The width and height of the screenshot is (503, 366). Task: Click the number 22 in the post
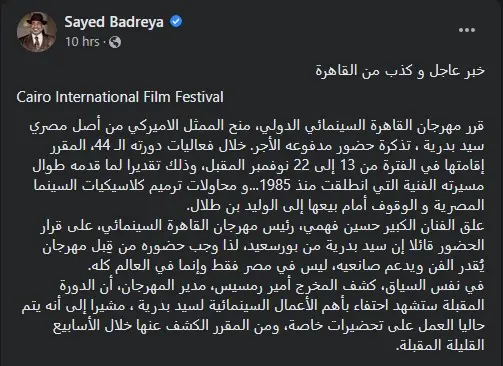(301, 166)
